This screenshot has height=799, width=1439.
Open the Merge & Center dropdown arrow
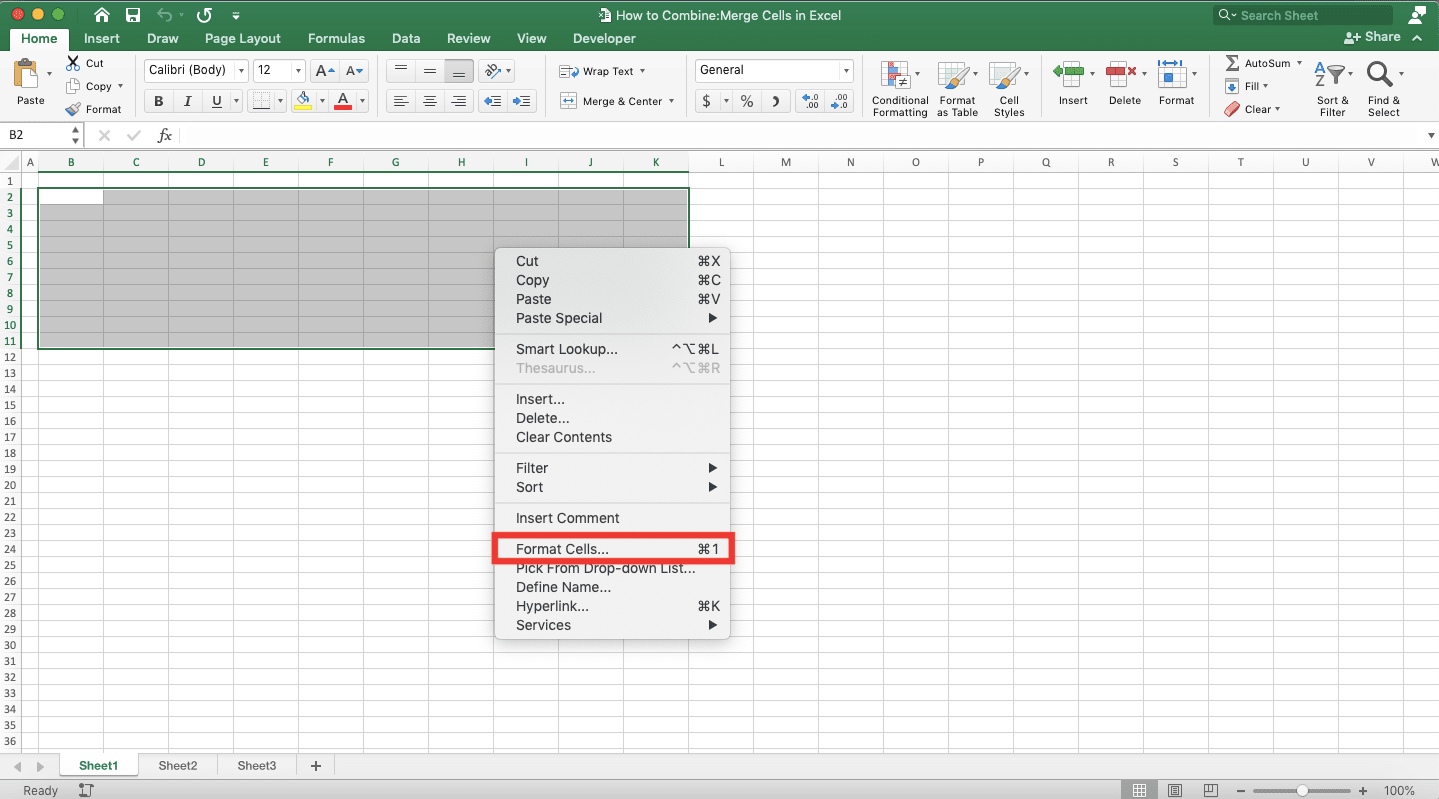[x=671, y=100]
